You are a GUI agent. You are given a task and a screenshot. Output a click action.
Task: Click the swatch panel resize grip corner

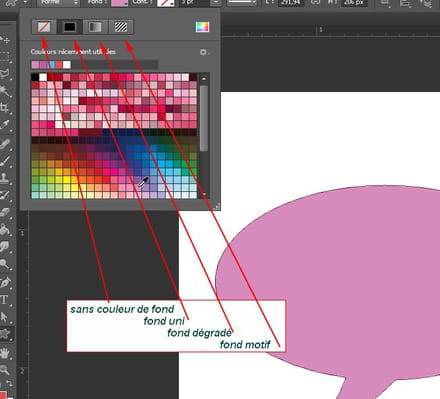click(x=216, y=207)
